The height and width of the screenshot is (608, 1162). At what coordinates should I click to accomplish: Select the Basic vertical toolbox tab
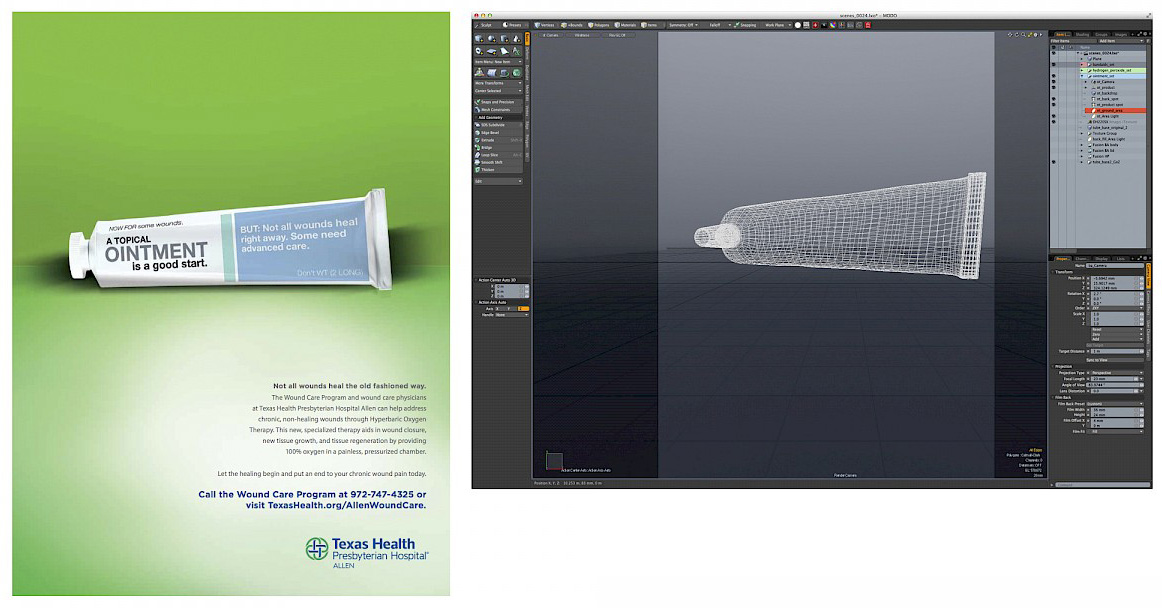[527, 39]
